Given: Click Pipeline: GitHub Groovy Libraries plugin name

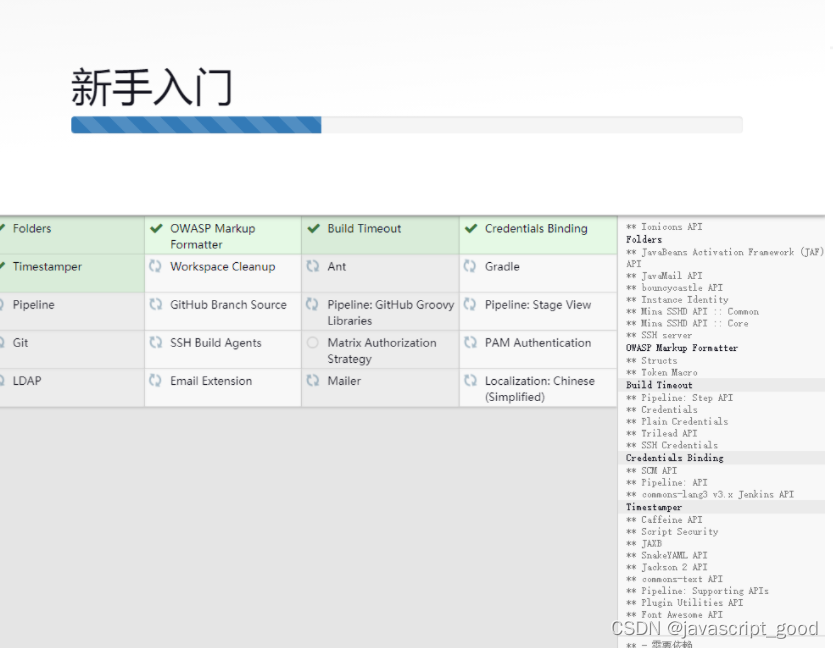Looking at the screenshot, I should point(390,312).
